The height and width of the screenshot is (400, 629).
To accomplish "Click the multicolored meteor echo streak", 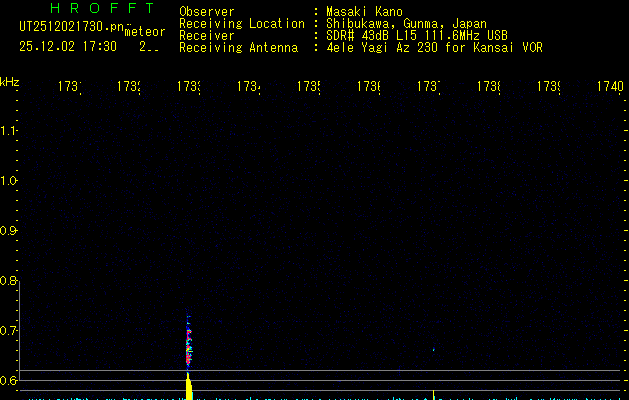I will [189, 341].
